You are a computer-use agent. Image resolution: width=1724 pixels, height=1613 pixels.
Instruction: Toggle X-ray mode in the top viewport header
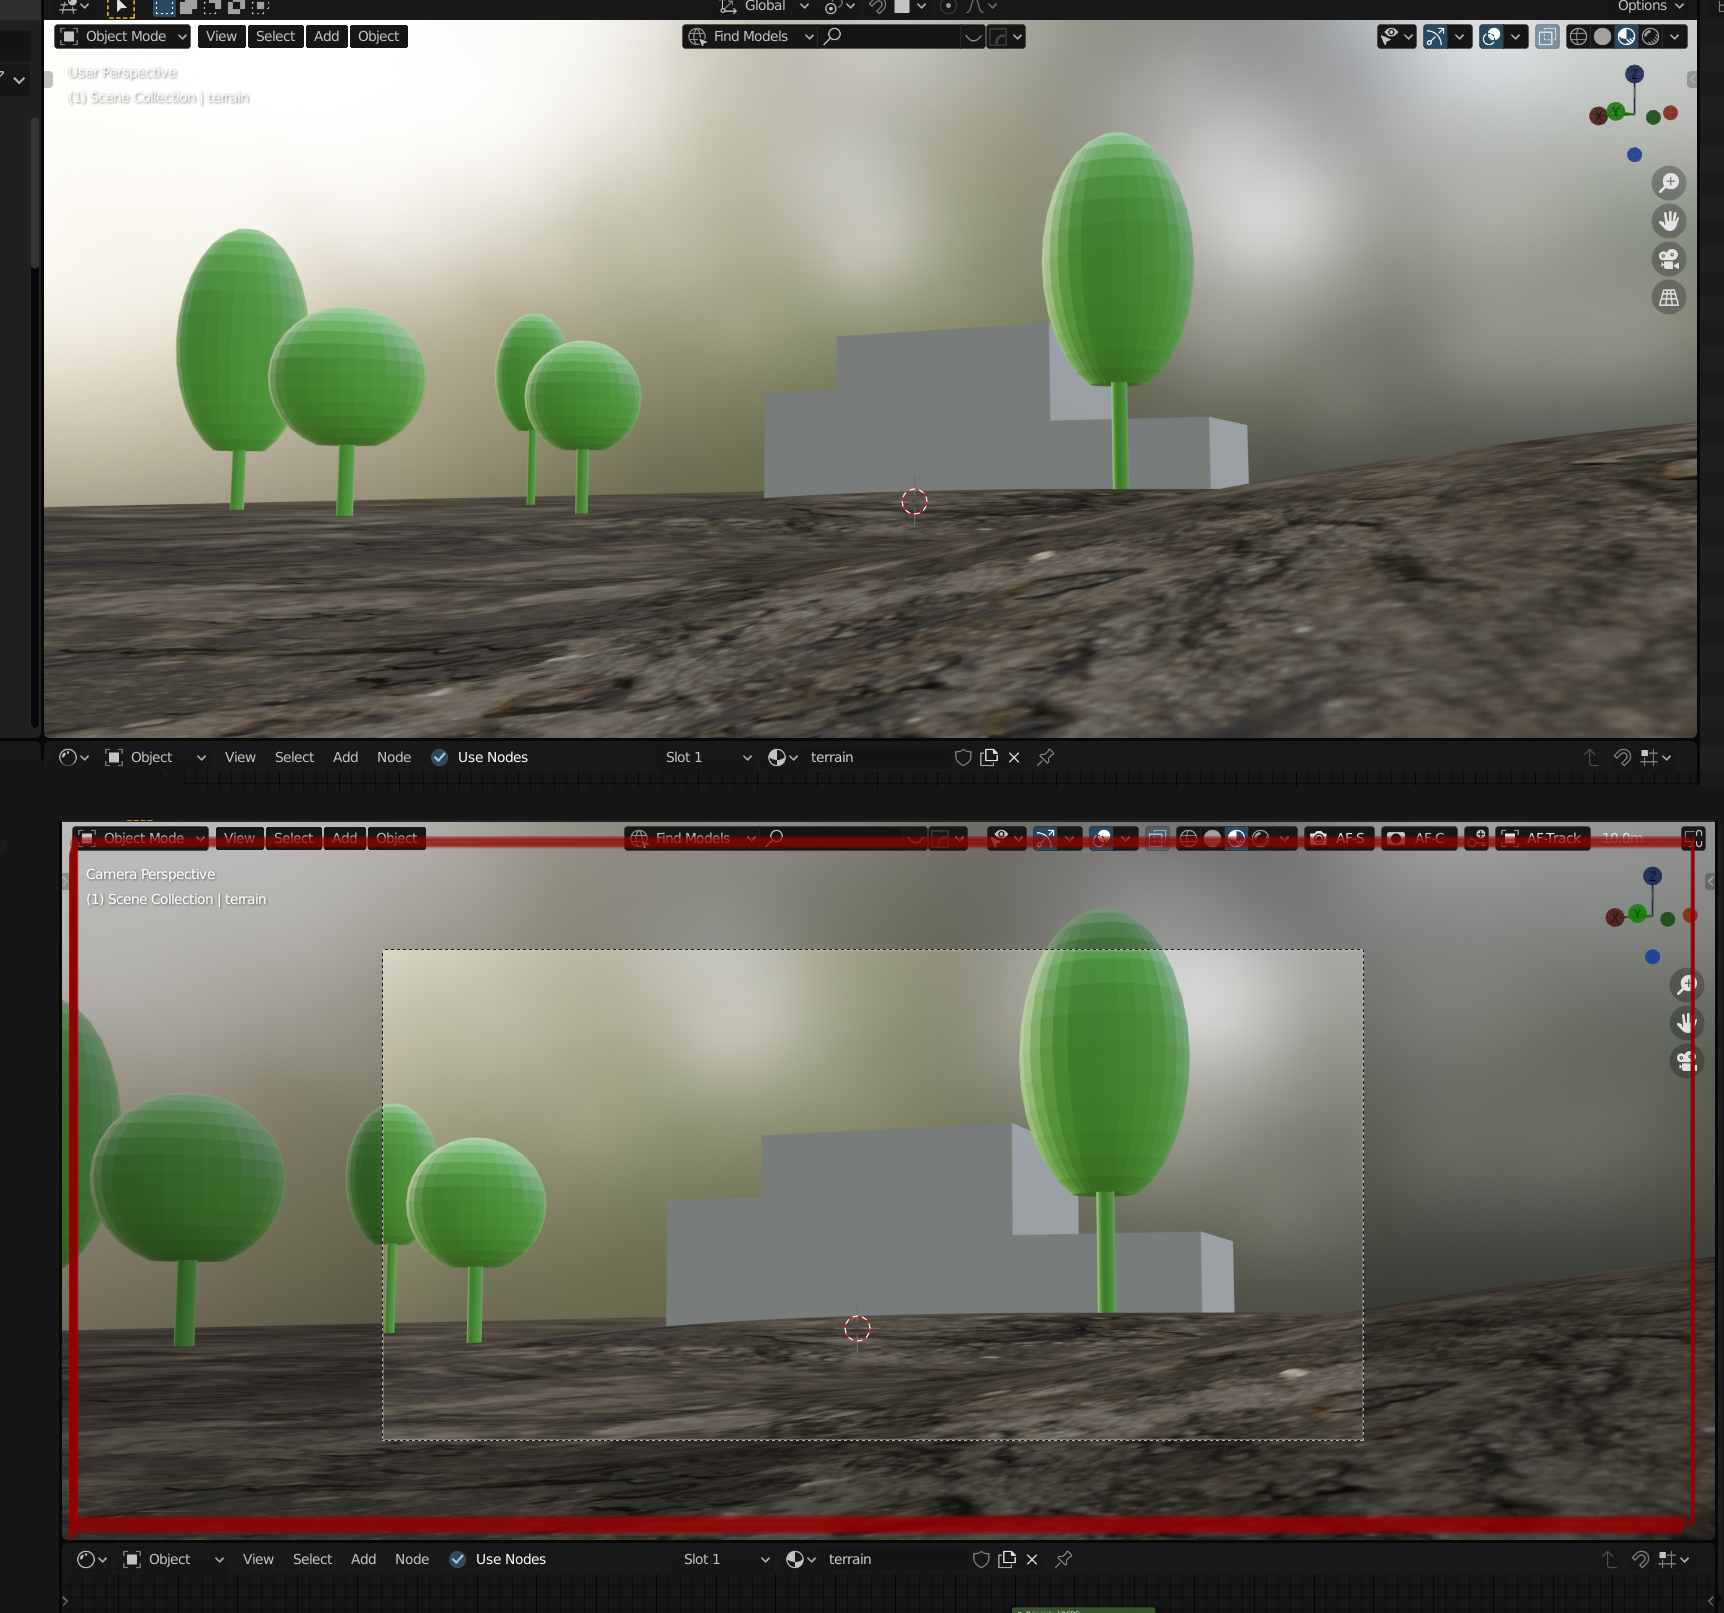[x=1547, y=37]
